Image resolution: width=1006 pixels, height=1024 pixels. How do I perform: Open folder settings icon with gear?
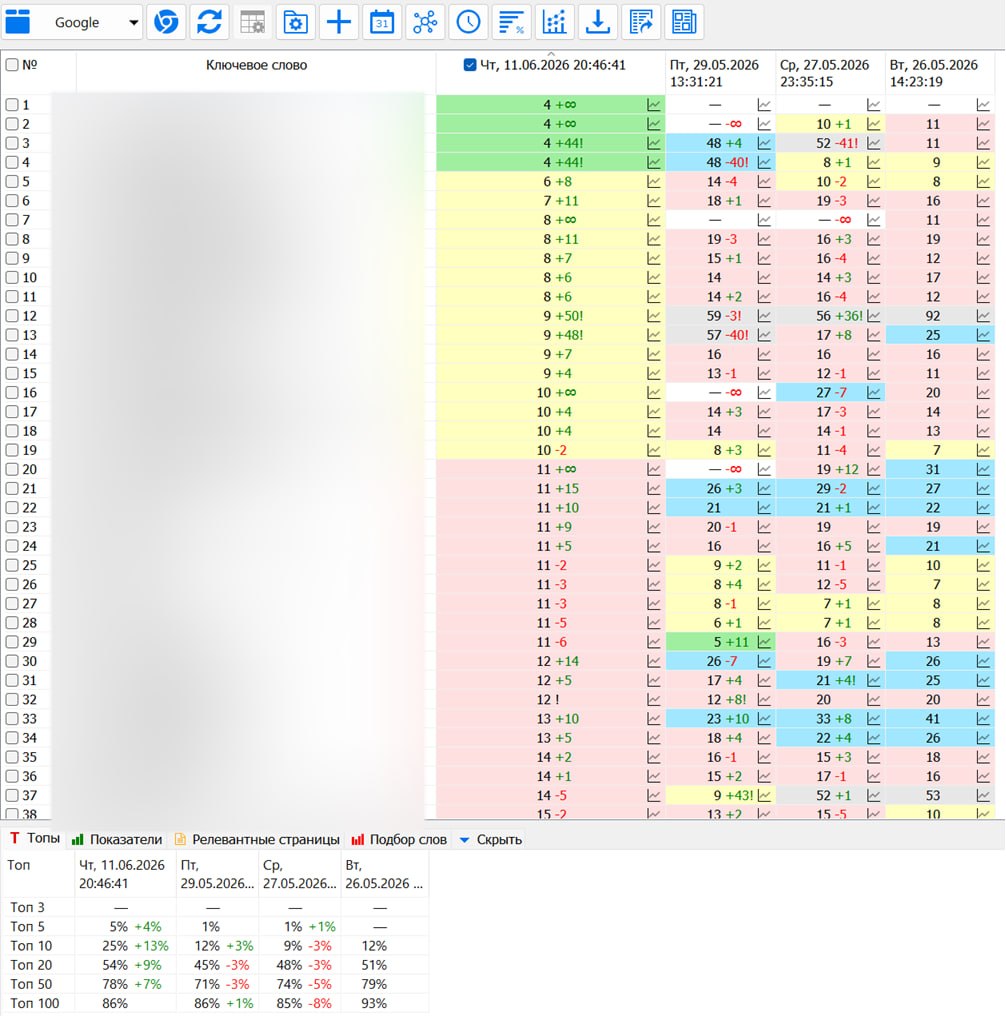[x=295, y=22]
